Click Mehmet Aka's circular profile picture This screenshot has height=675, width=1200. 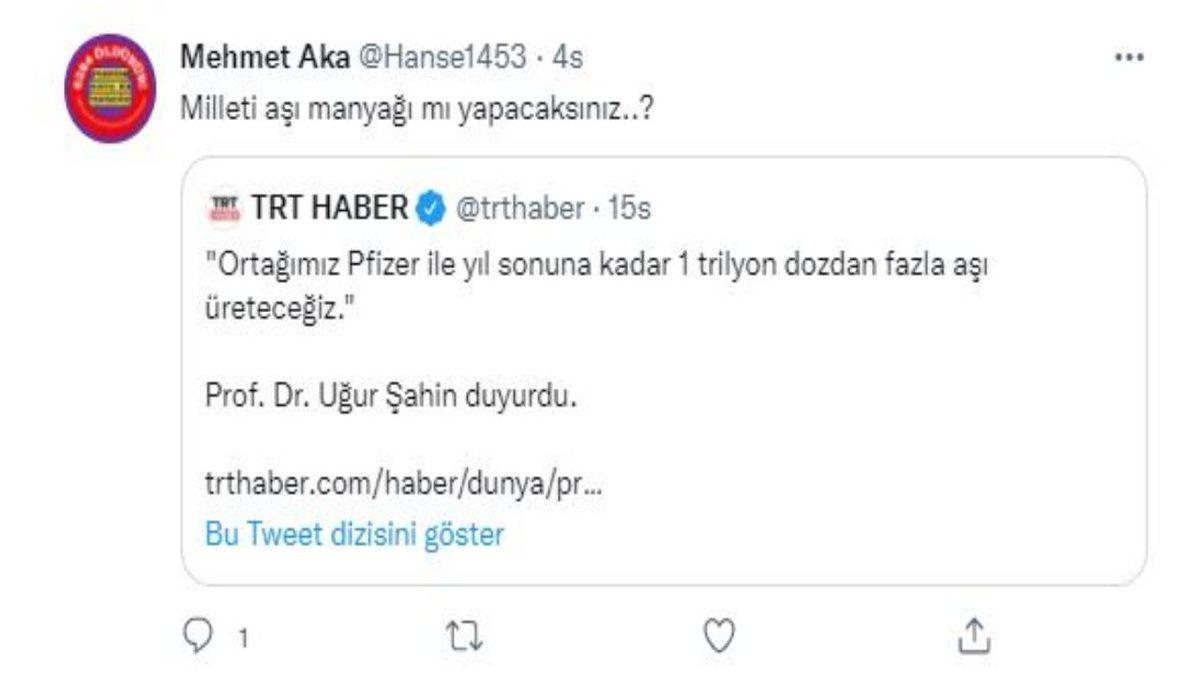pos(111,63)
